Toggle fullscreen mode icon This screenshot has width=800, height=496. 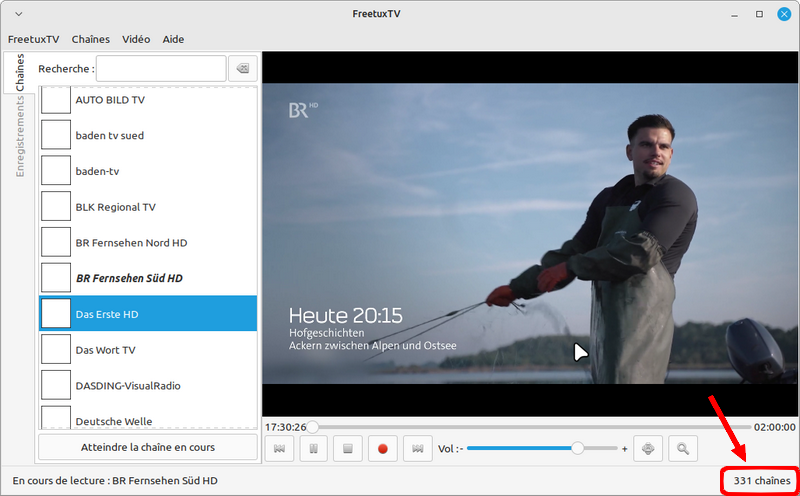(648, 449)
